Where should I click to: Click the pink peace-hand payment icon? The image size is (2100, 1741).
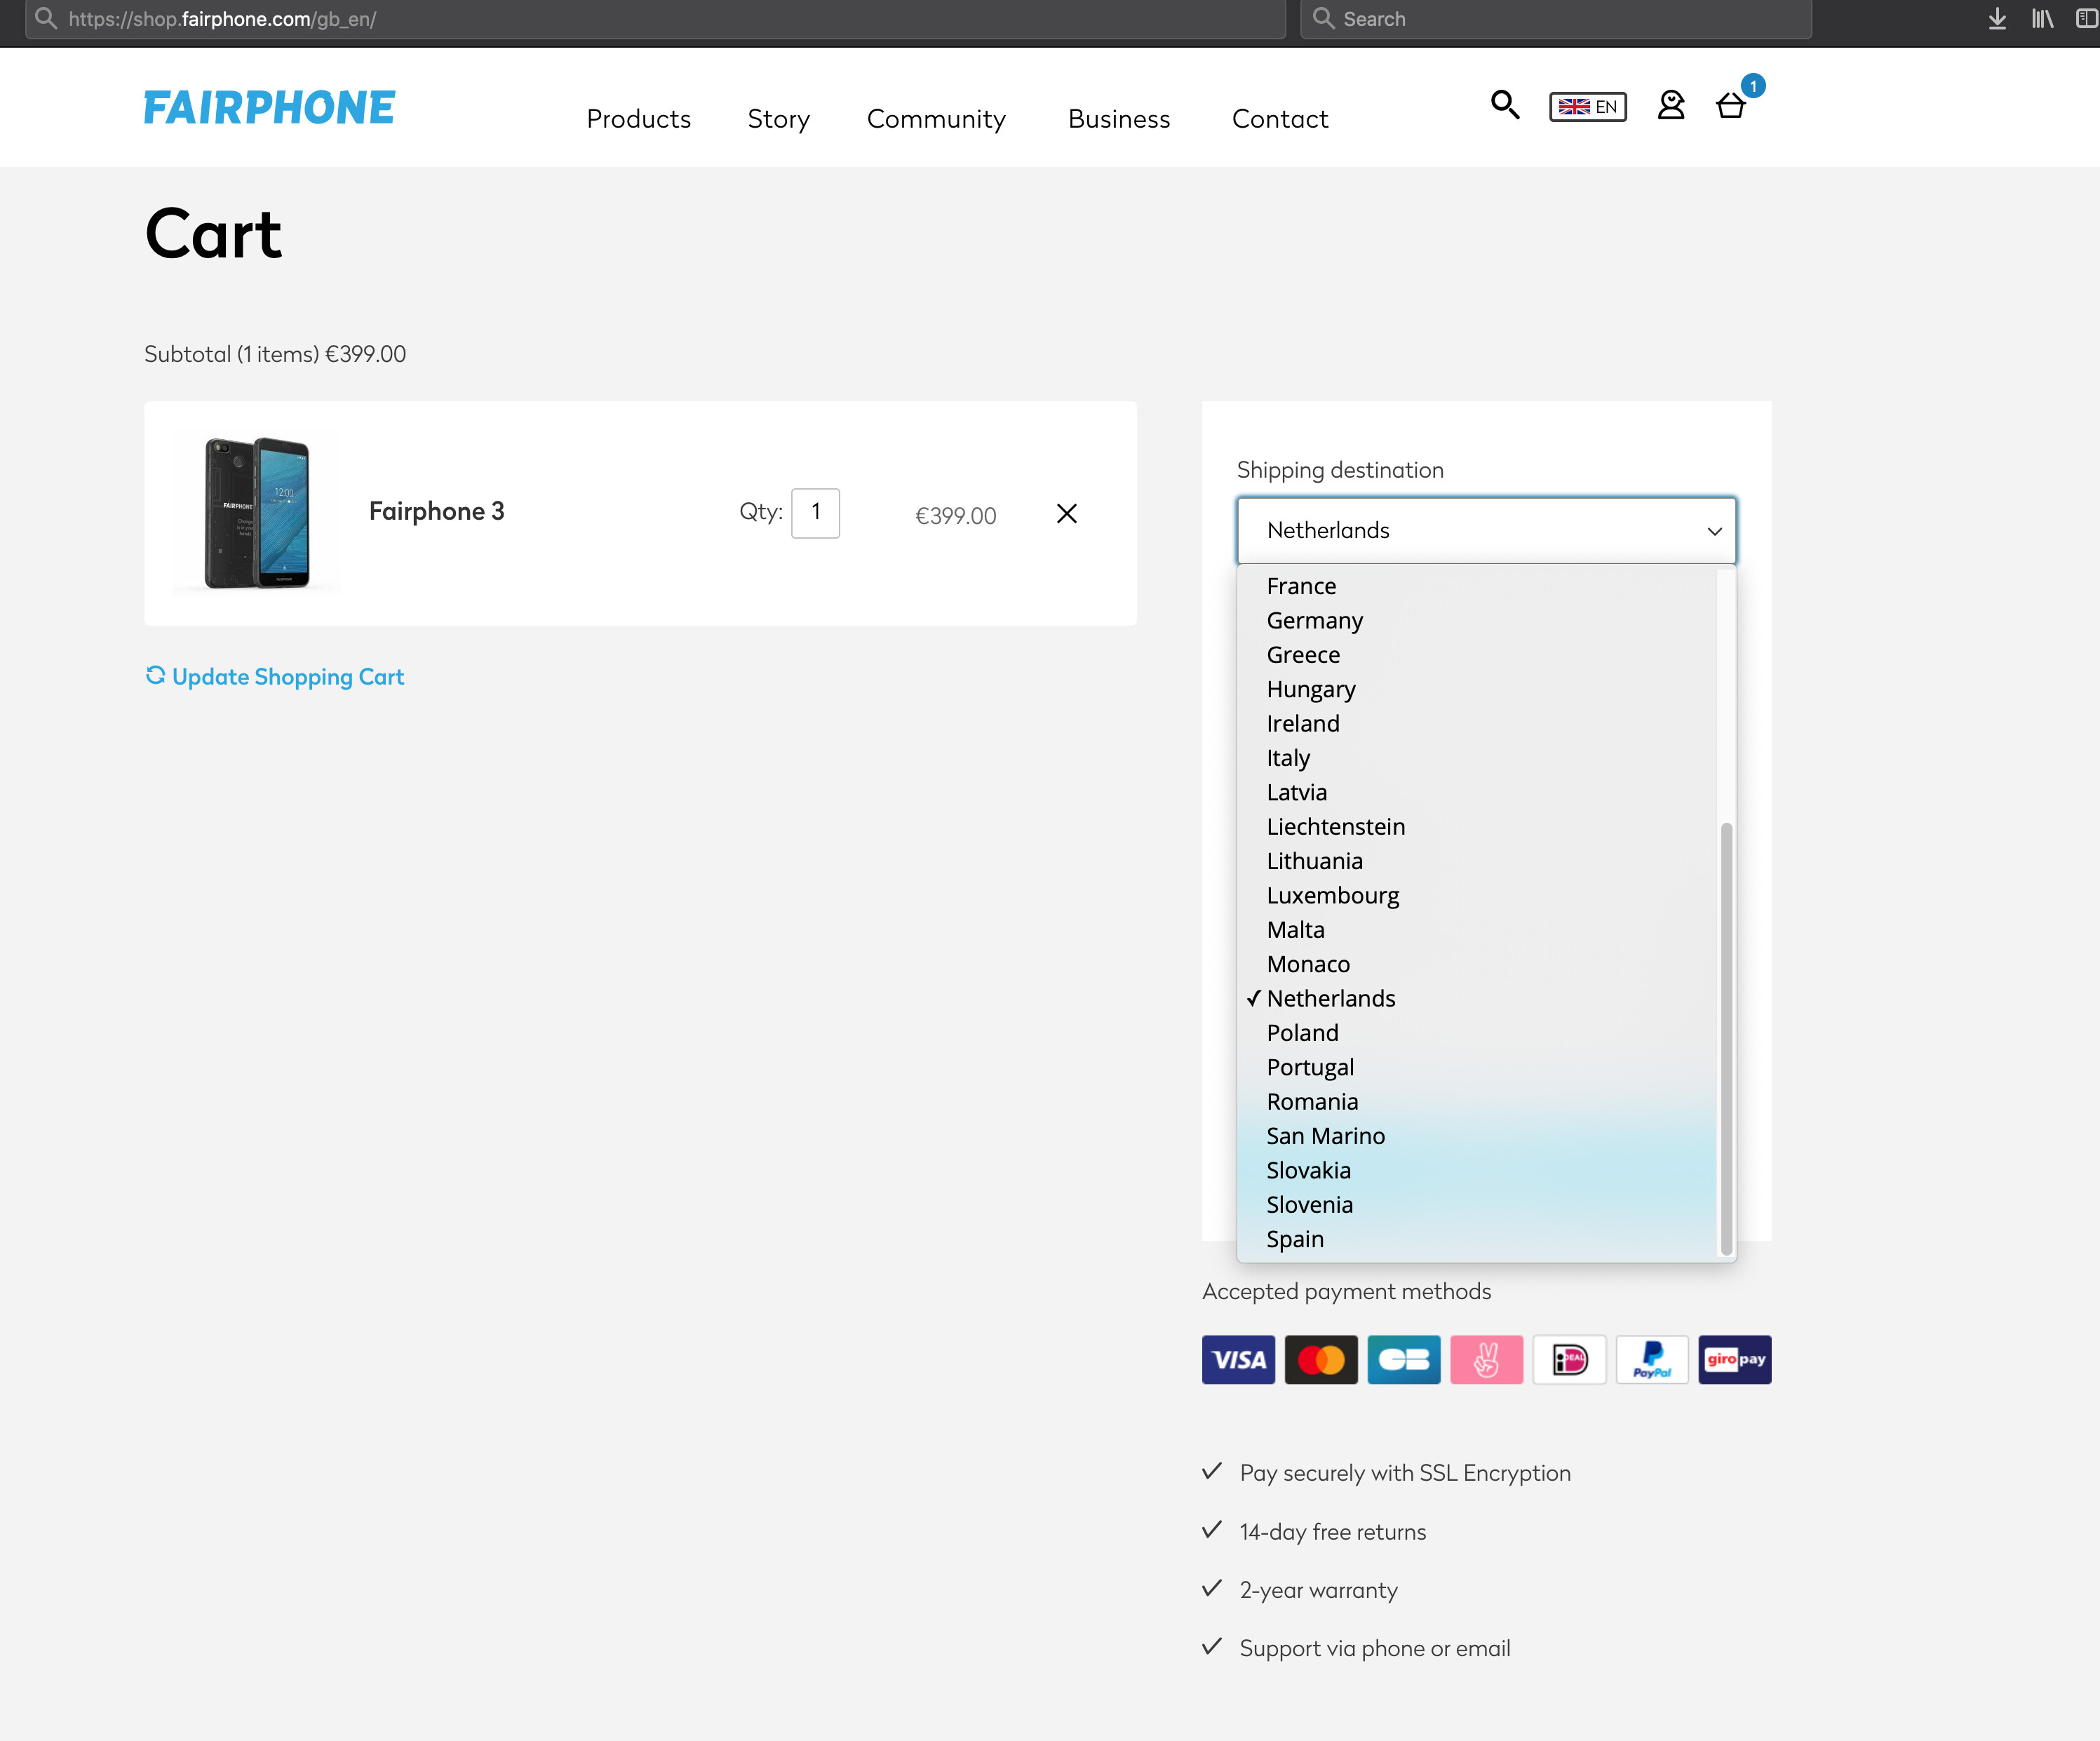click(1487, 1360)
